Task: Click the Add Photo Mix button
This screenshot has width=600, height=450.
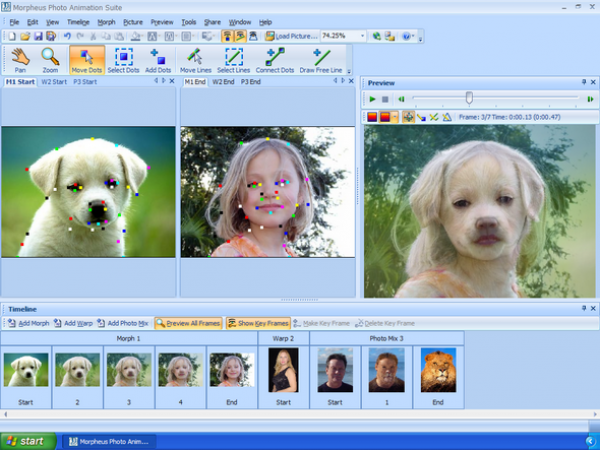Action: click(122, 324)
